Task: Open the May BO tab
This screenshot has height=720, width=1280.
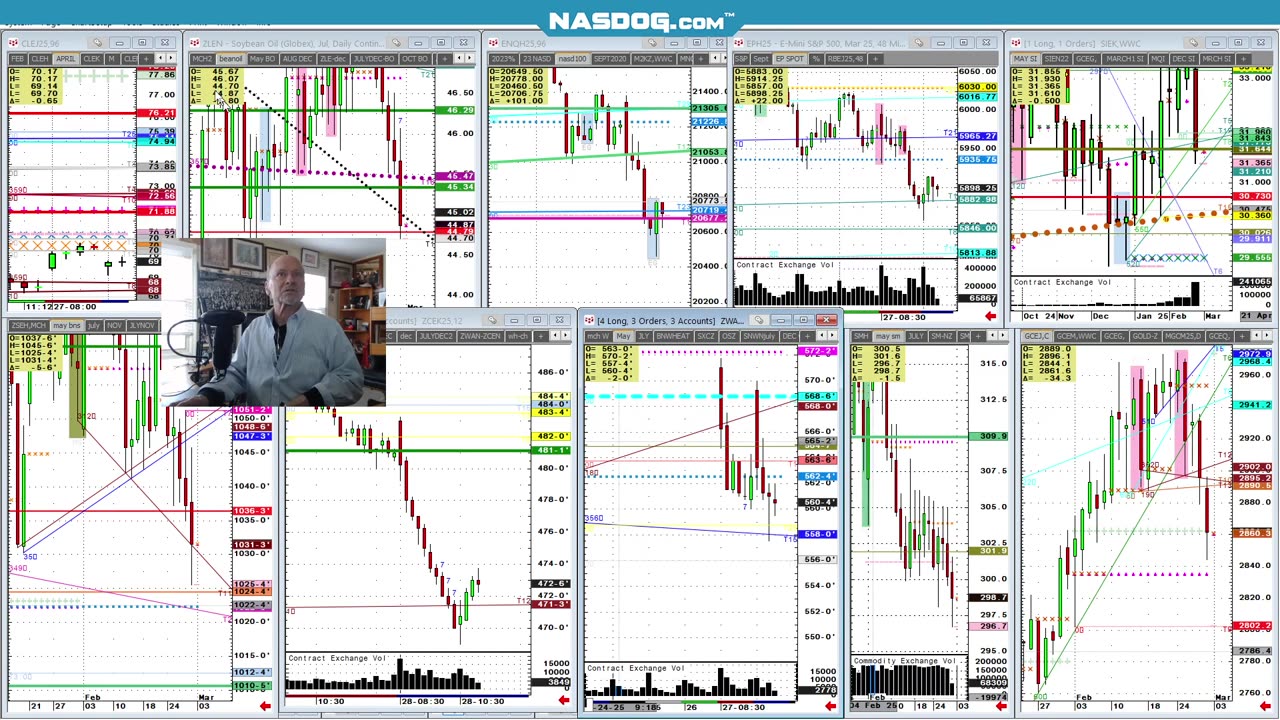Action: pos(262,59)
